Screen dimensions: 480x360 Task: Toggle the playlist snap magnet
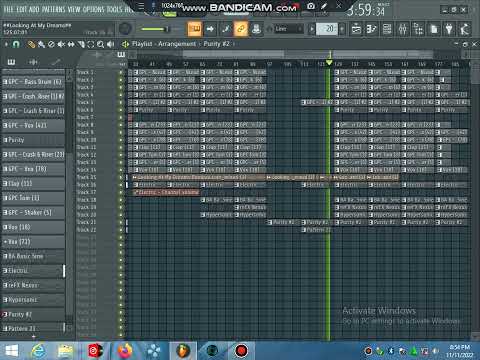16,44
